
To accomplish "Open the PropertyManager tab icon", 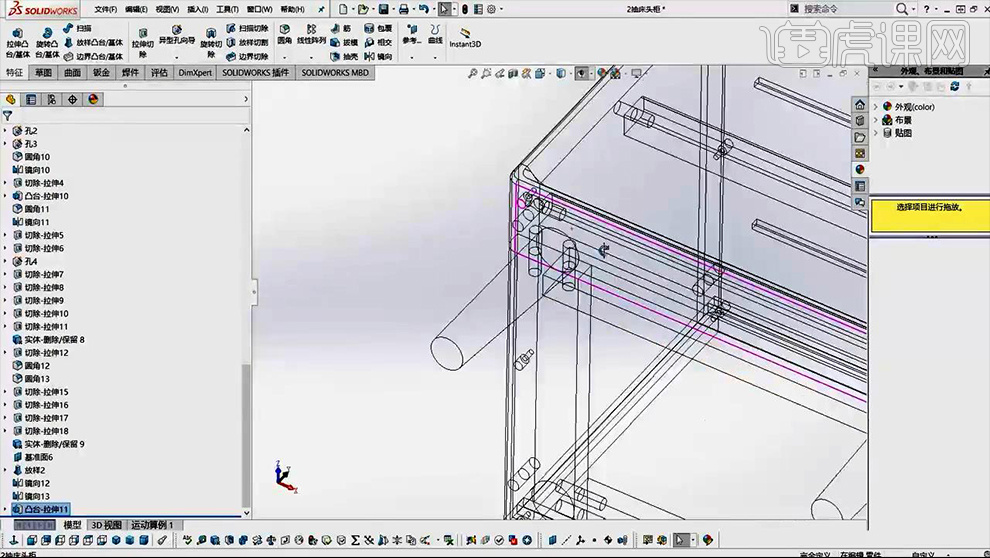I will point(31,99).
